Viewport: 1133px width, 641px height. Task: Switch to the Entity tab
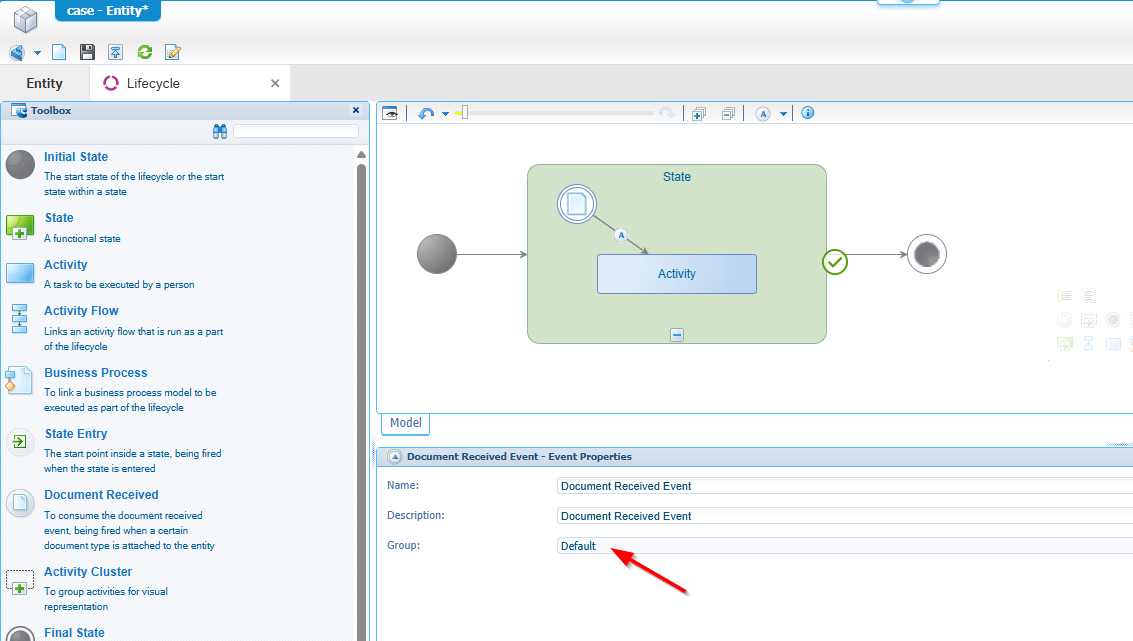point(44,83)
